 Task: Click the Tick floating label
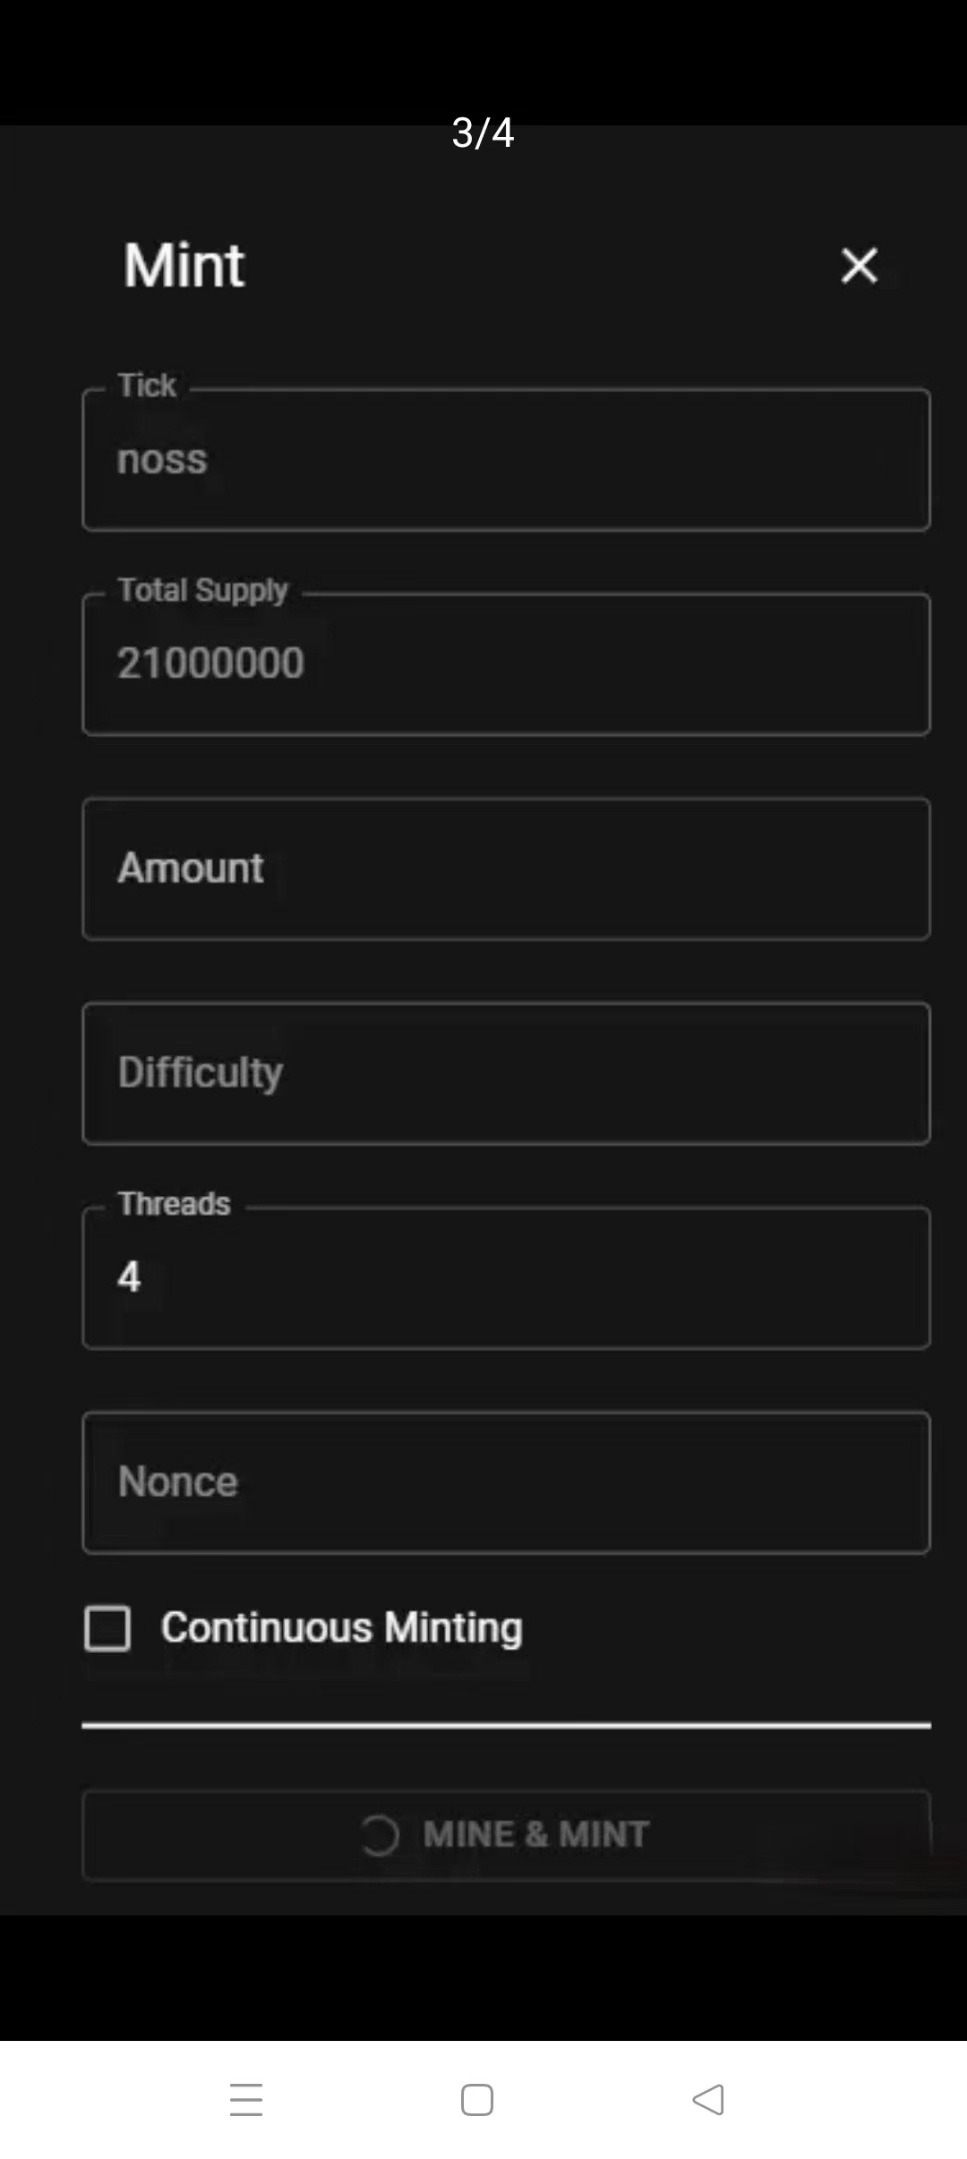click(147, 385)
